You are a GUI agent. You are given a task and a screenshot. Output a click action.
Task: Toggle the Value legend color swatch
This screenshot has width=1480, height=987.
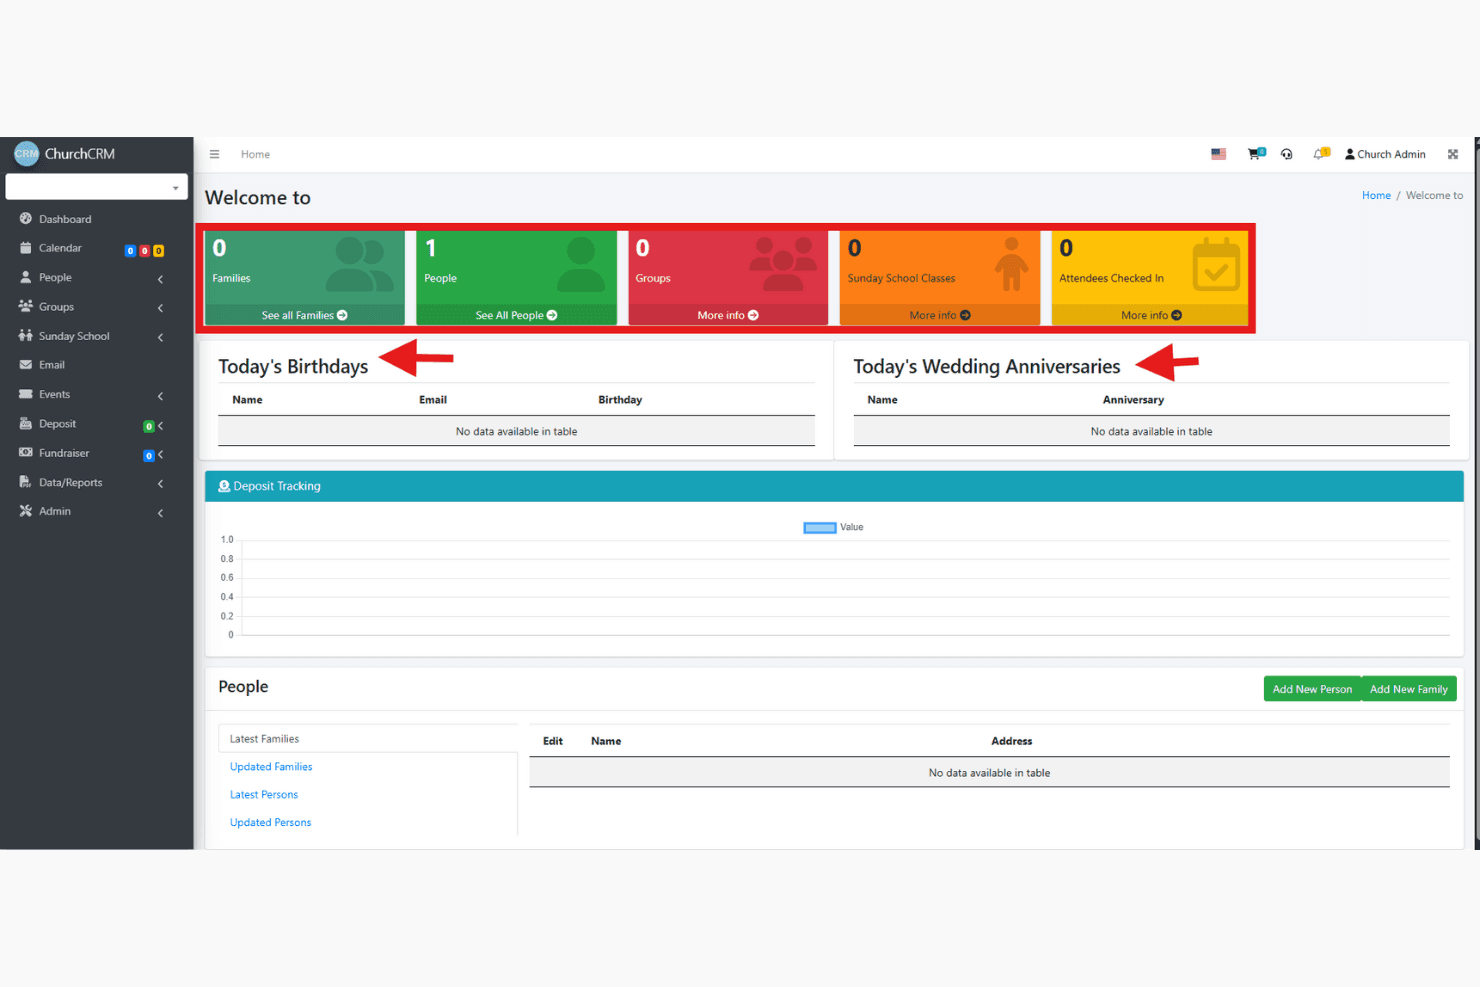pos(820,528)
